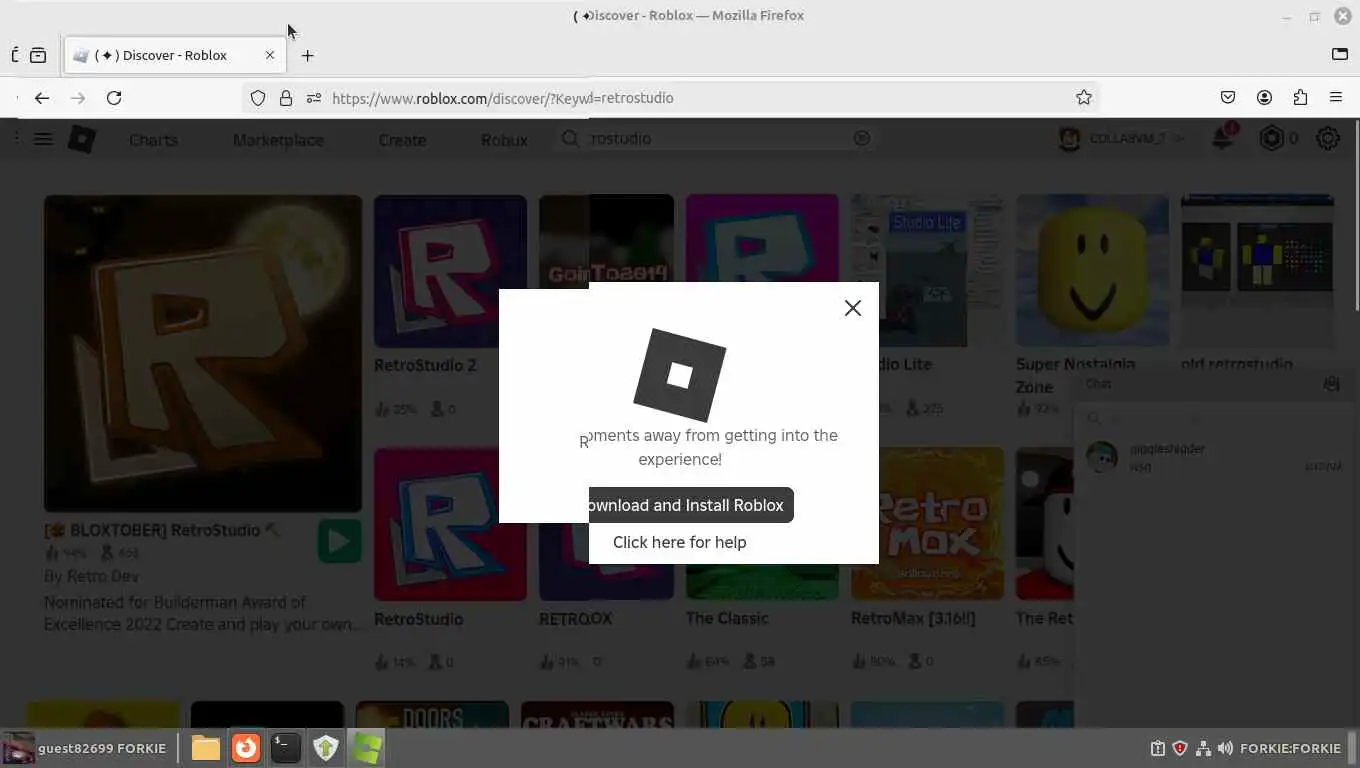Viewport: 1360px width, 768px height.
Task: Open tracking protection shield icon
Action: tap(258, 98)
